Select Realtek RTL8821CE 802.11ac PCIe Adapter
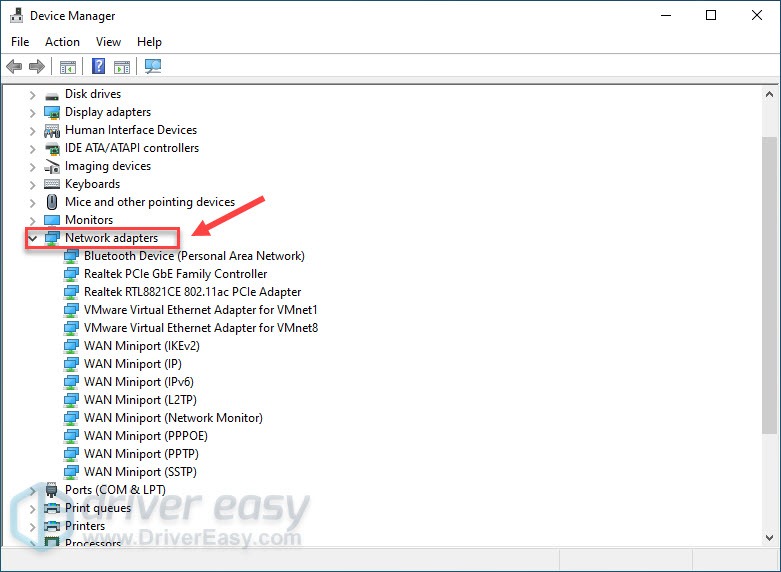 [x=192, y=292]
